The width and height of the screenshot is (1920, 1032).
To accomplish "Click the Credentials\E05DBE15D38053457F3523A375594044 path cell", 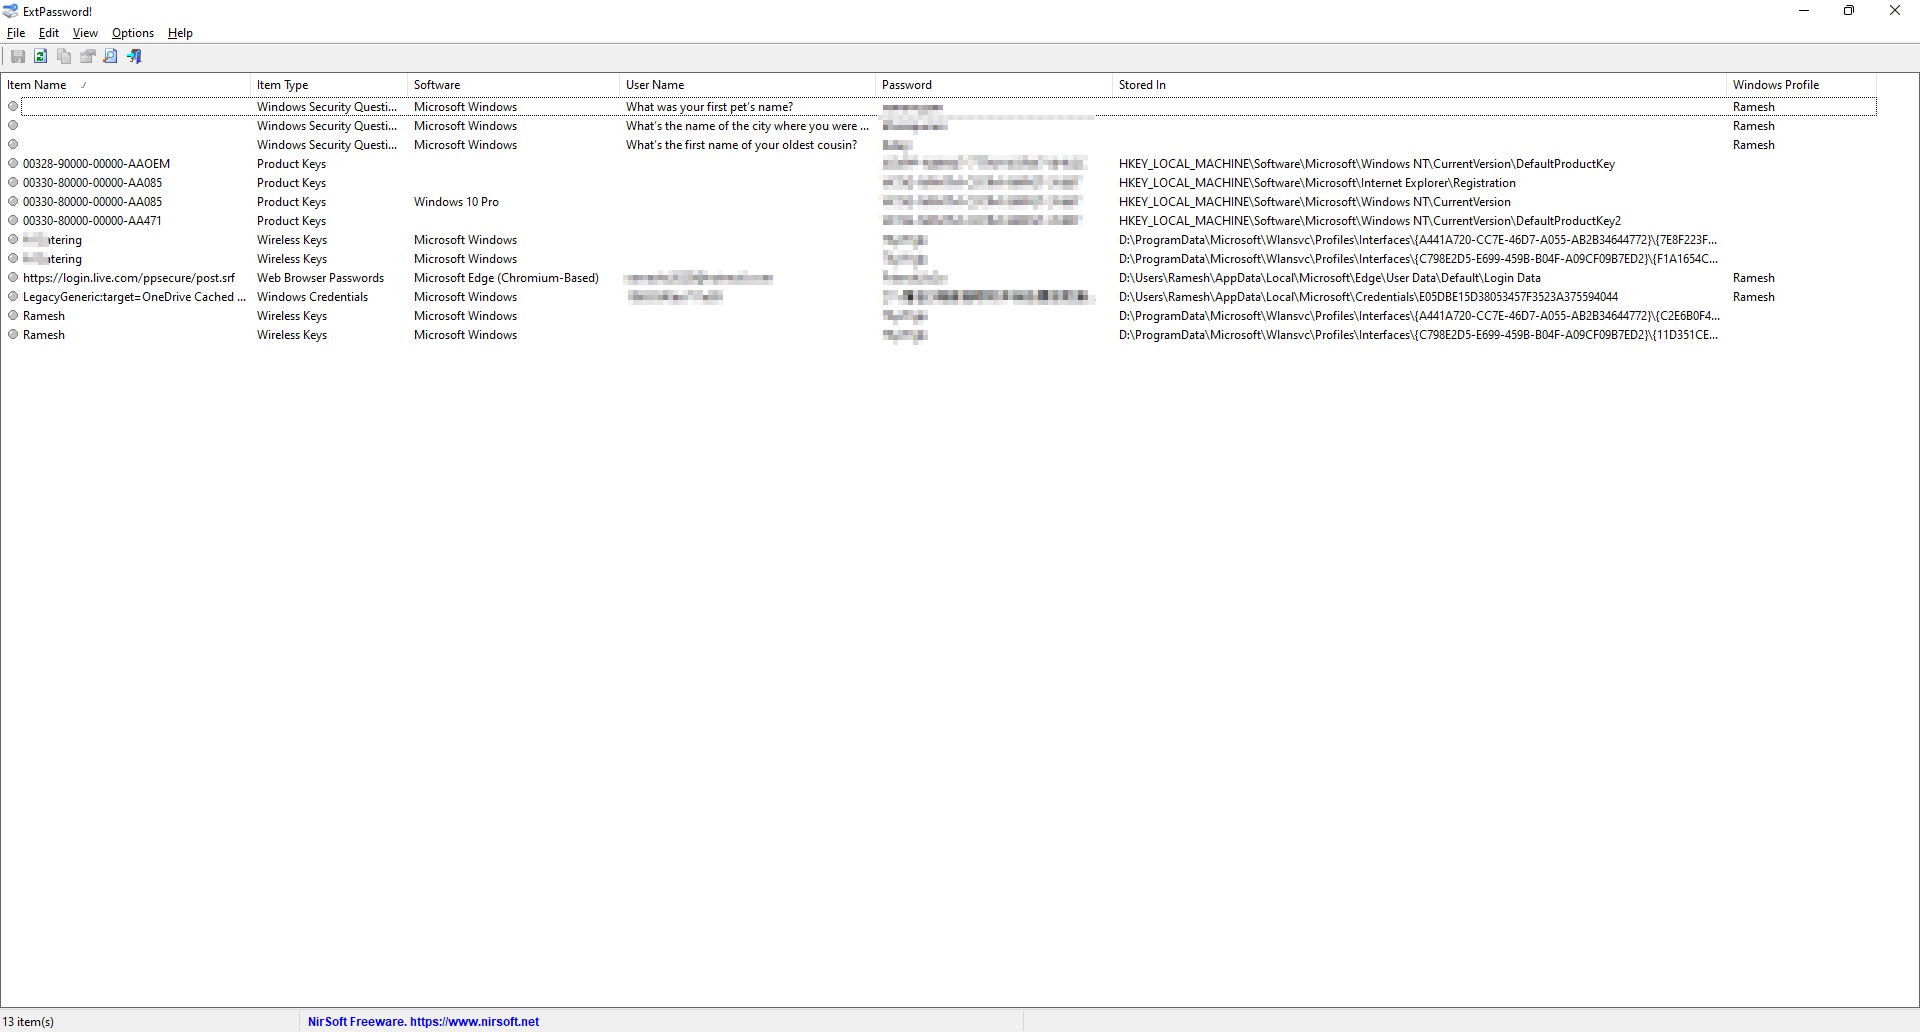I will [1368, 297].
